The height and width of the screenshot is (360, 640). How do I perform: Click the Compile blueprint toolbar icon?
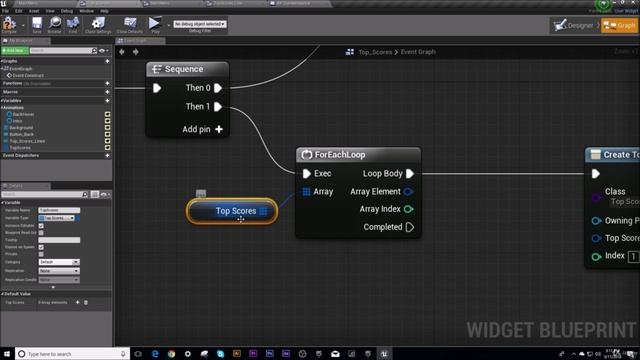(x=9, y=24)
